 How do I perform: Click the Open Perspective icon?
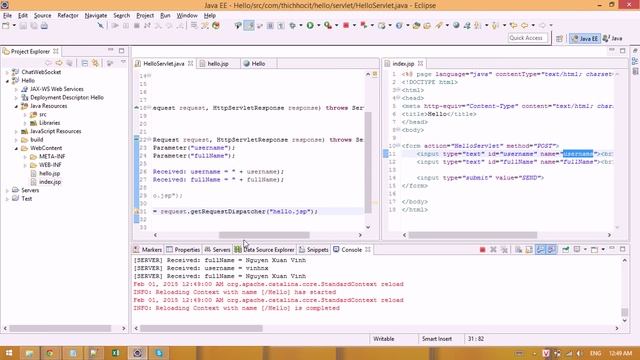click(559, 38)
